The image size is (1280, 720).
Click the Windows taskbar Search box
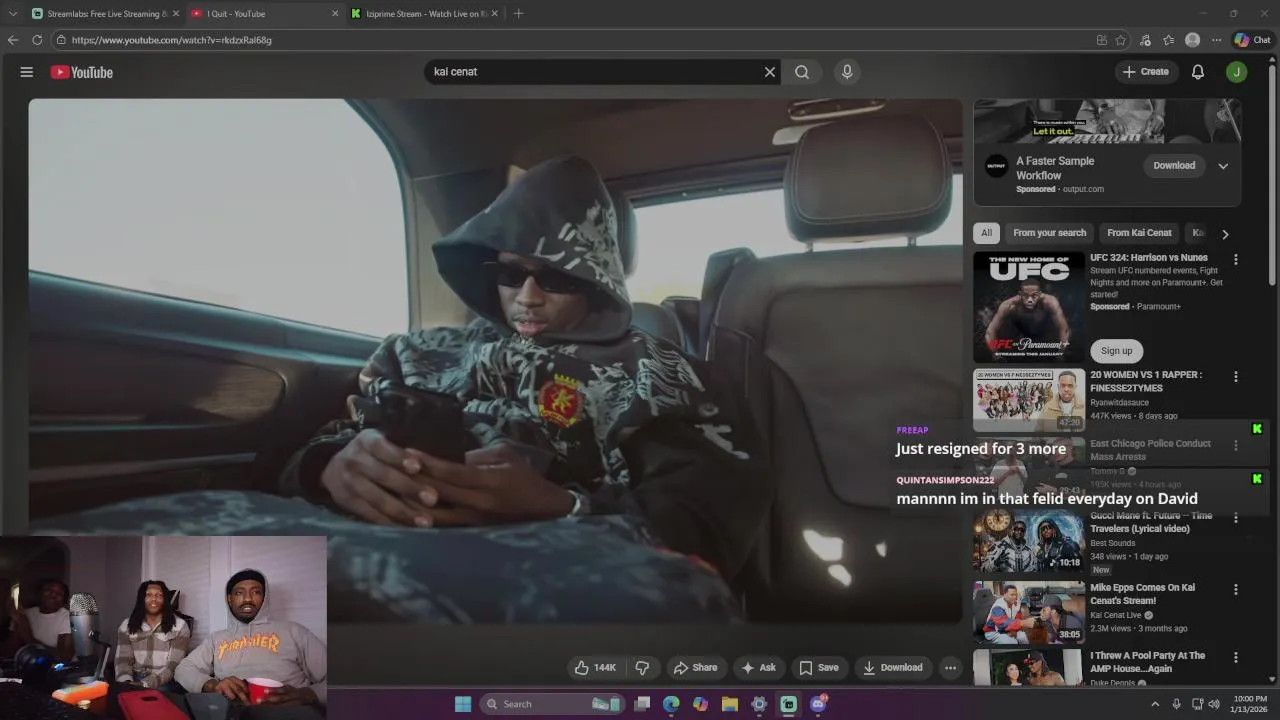pyautogui.click(x=552, y=704)
